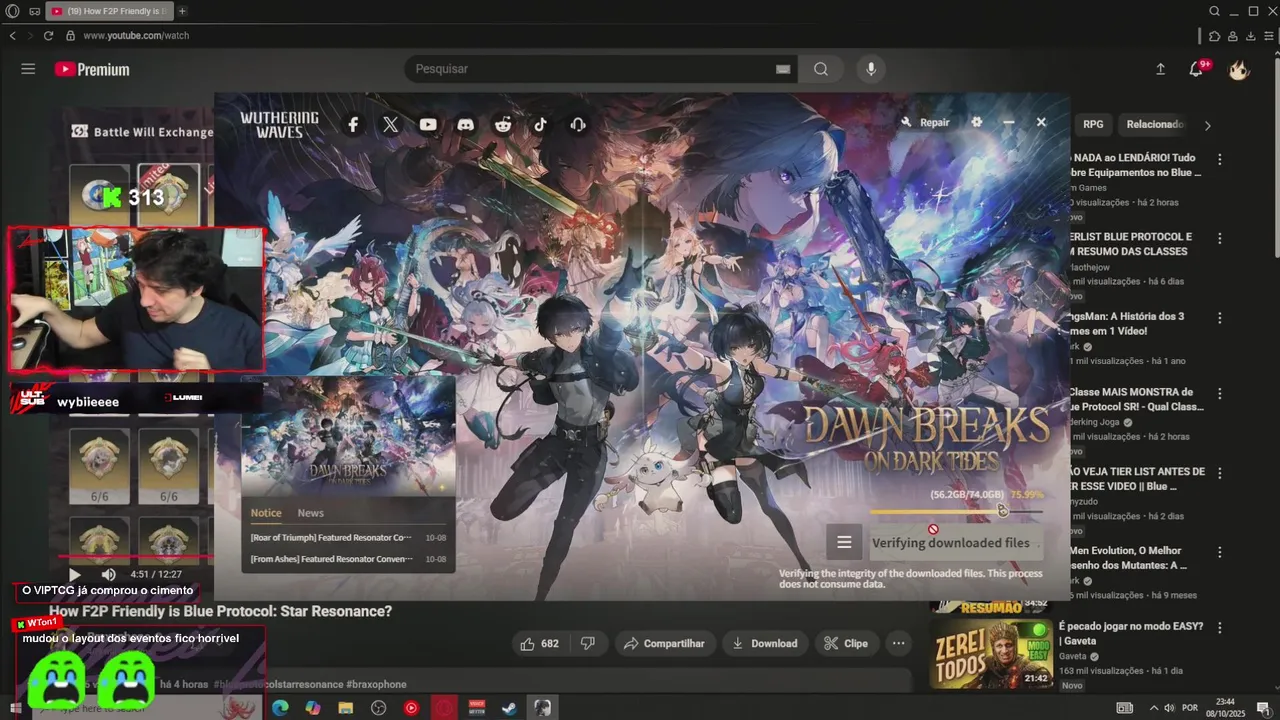Image resolution: width=1280 pixels, height=720 pixels.
Task: Start voice search with microphone icon
Action: pos(871,69)
